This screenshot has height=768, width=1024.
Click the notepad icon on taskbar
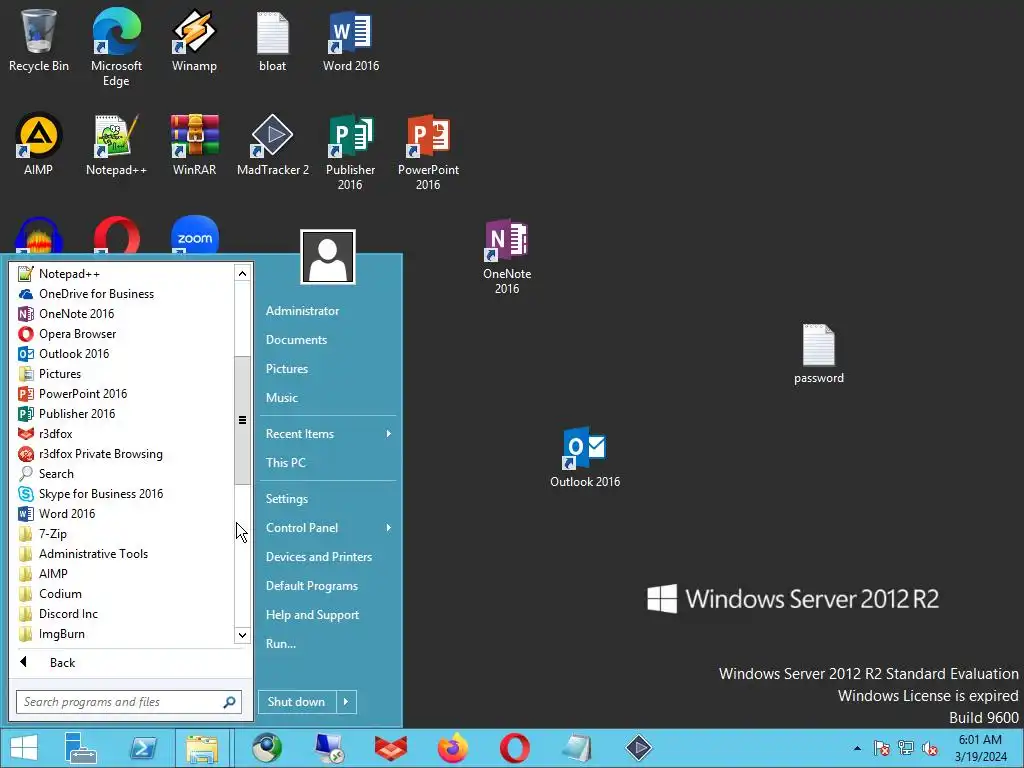[577, 748]
